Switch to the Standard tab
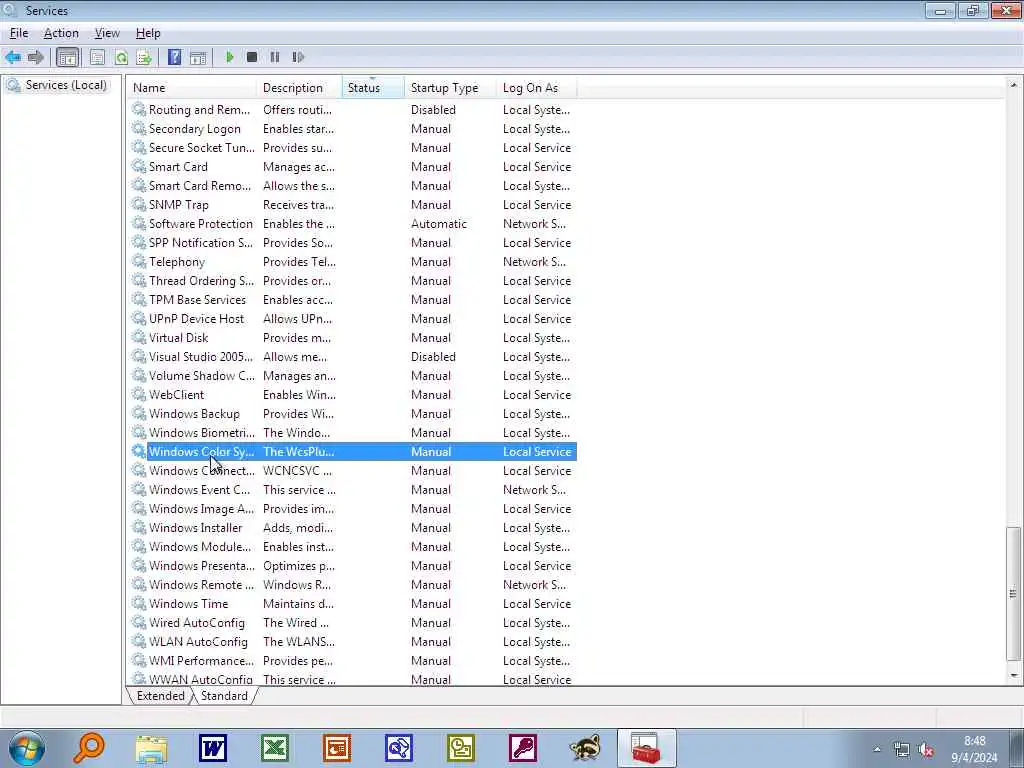Viewport: 1024px width, 768px height. coord(224,696)
